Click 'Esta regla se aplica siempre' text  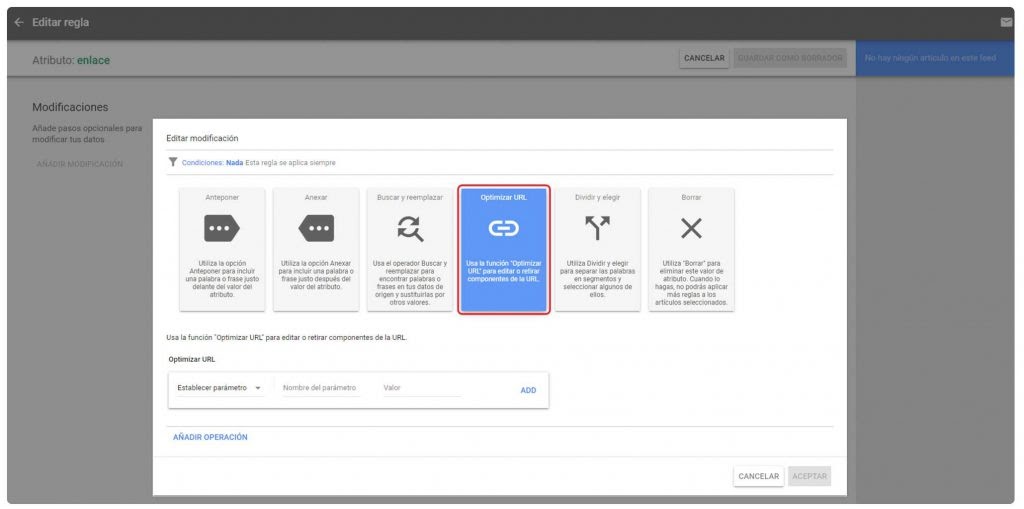pyautogui.click(x=291, y=163)
